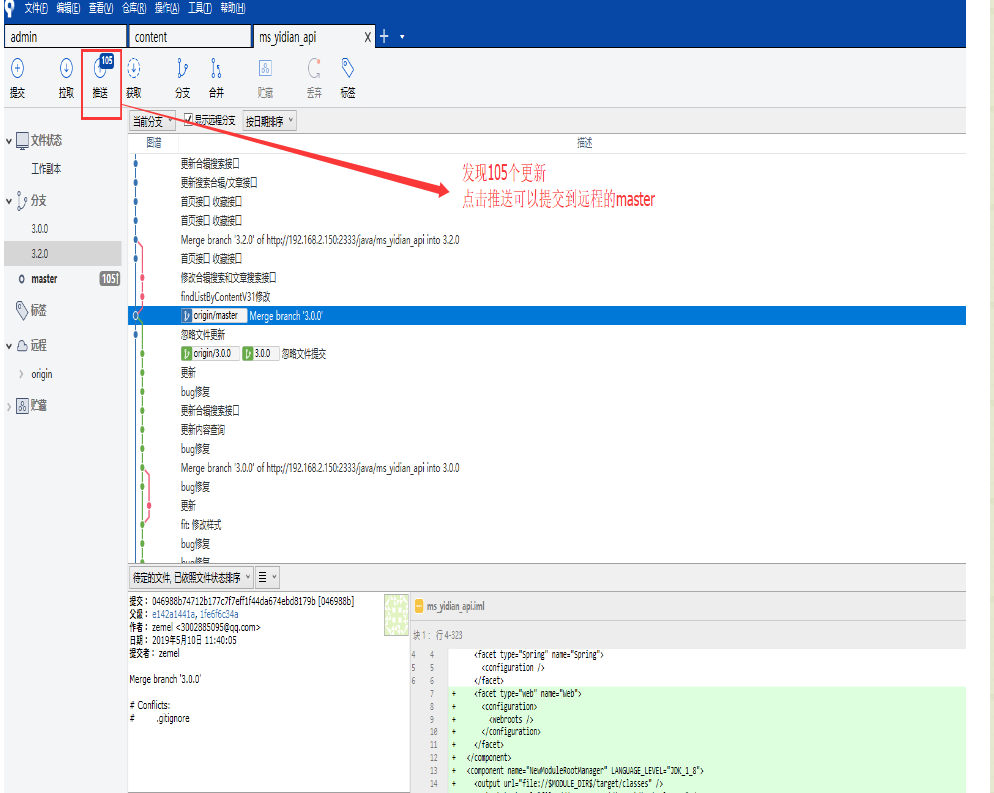The height and width of the screenshot is (793, 994).
Task: Select the master branch in sidebar
Action: point(44,279)
